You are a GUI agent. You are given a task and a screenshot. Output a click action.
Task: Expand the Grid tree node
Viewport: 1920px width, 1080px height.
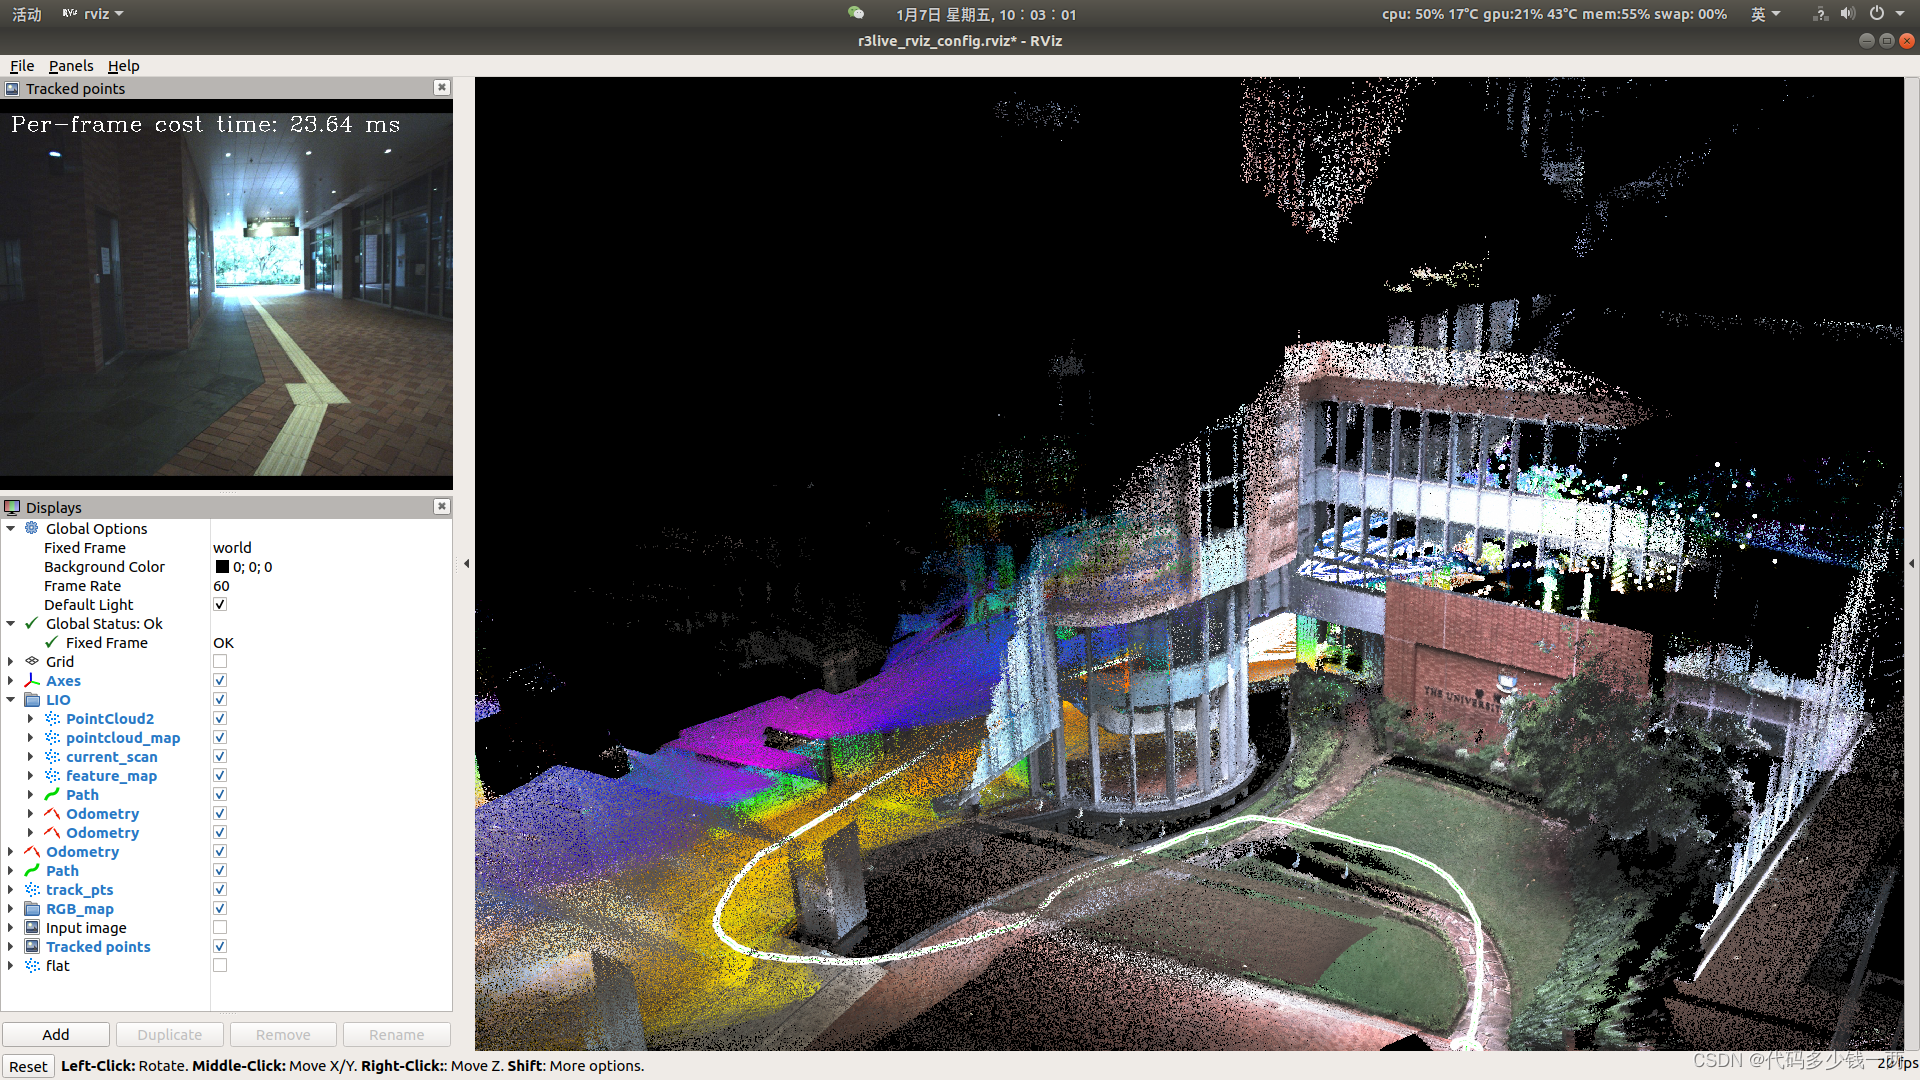coord(11,661)
